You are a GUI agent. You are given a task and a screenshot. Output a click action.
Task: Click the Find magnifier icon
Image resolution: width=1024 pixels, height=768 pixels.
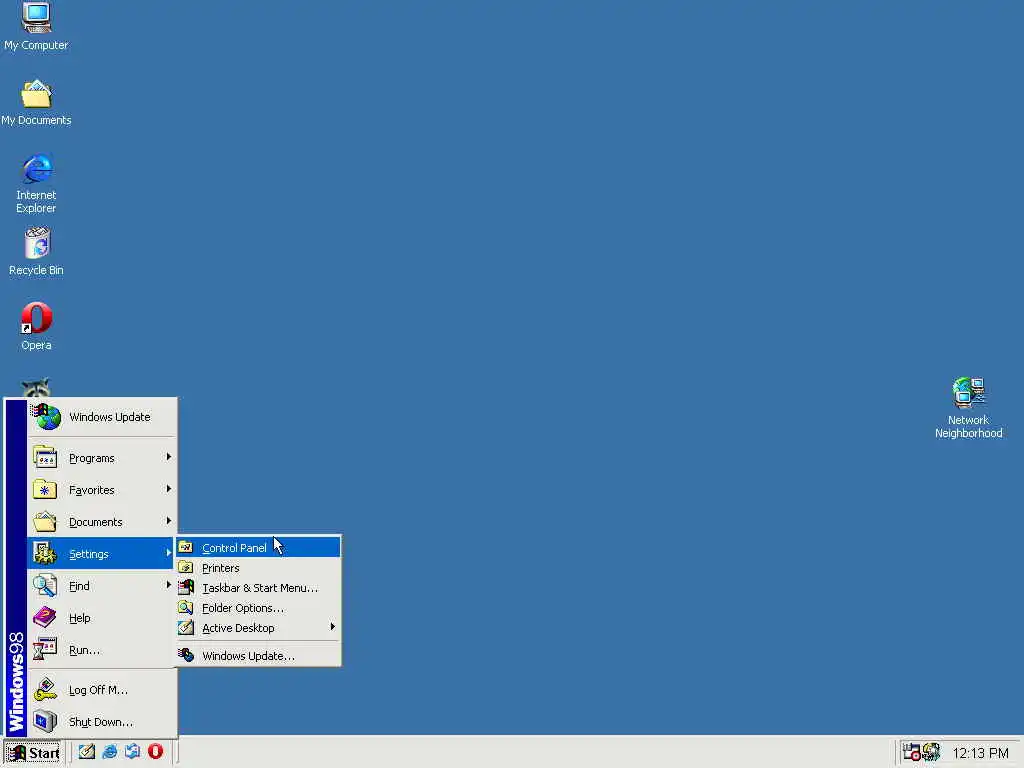[45, 585]
